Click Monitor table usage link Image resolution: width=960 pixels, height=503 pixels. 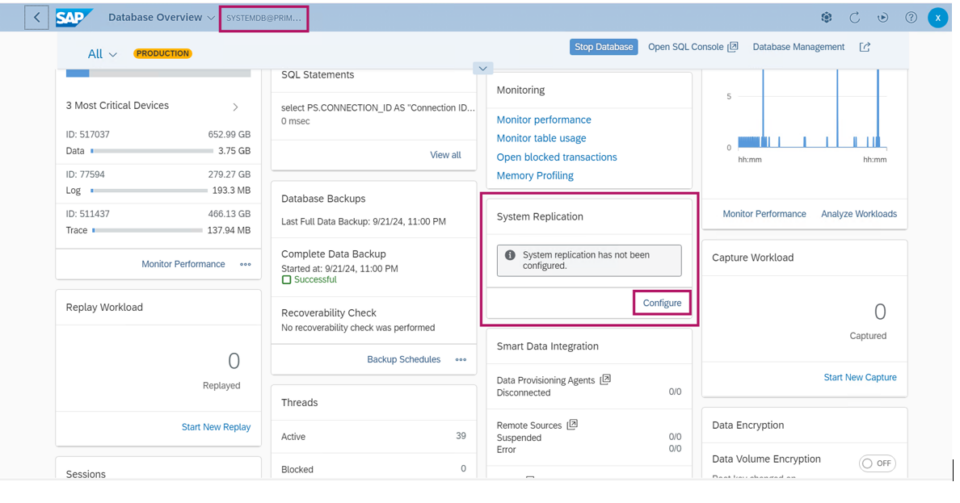point(541,138)
